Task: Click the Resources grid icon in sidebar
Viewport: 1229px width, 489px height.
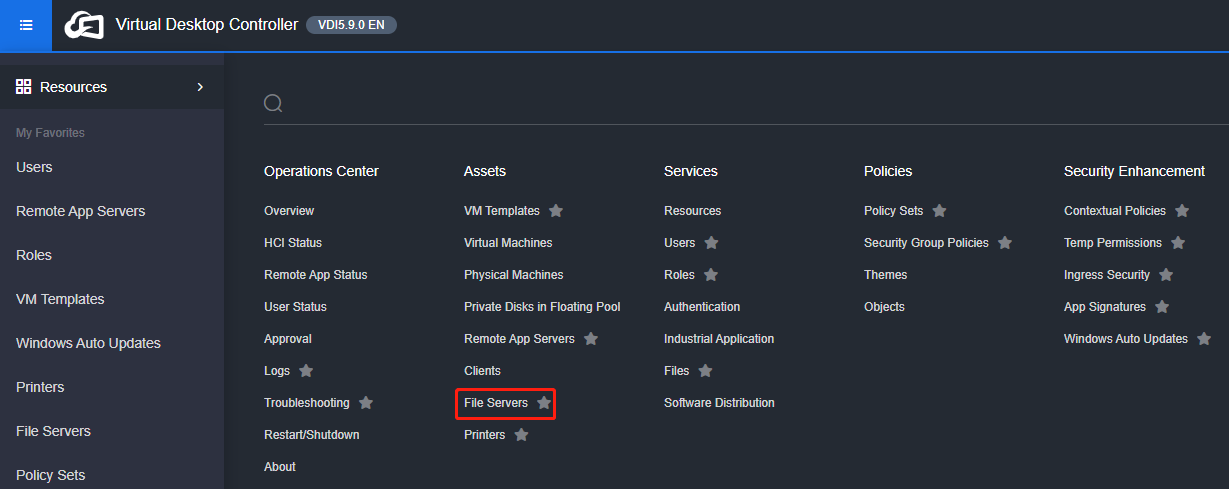Action: point(24,87)
